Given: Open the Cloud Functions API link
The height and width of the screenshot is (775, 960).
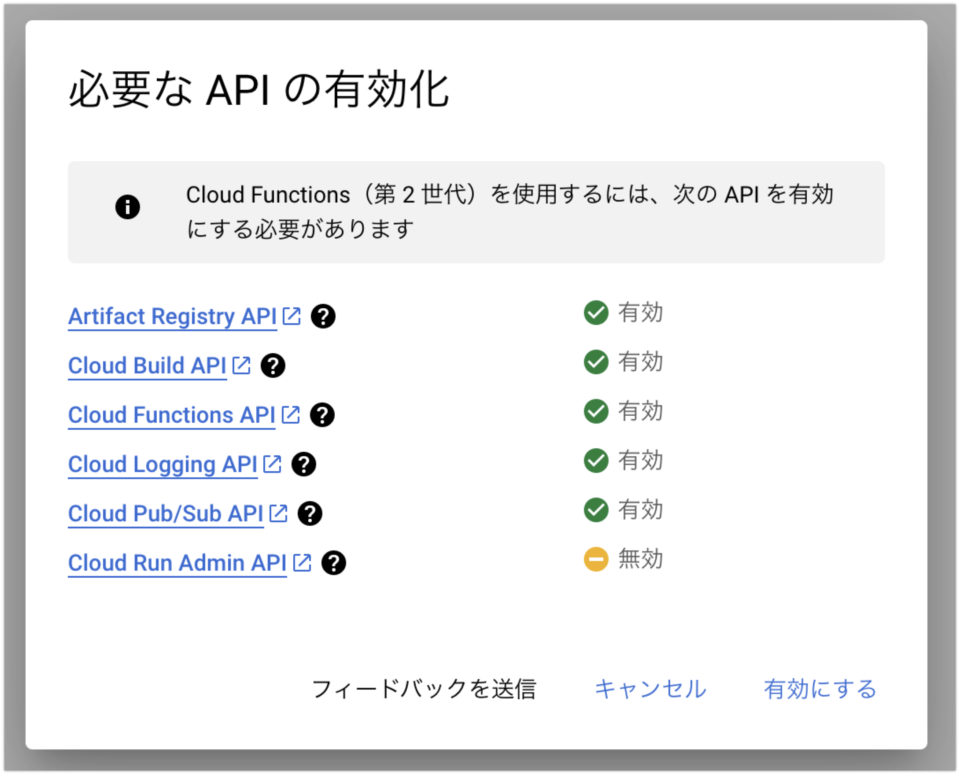Looking at the screenshot, I should click(171, 415).
